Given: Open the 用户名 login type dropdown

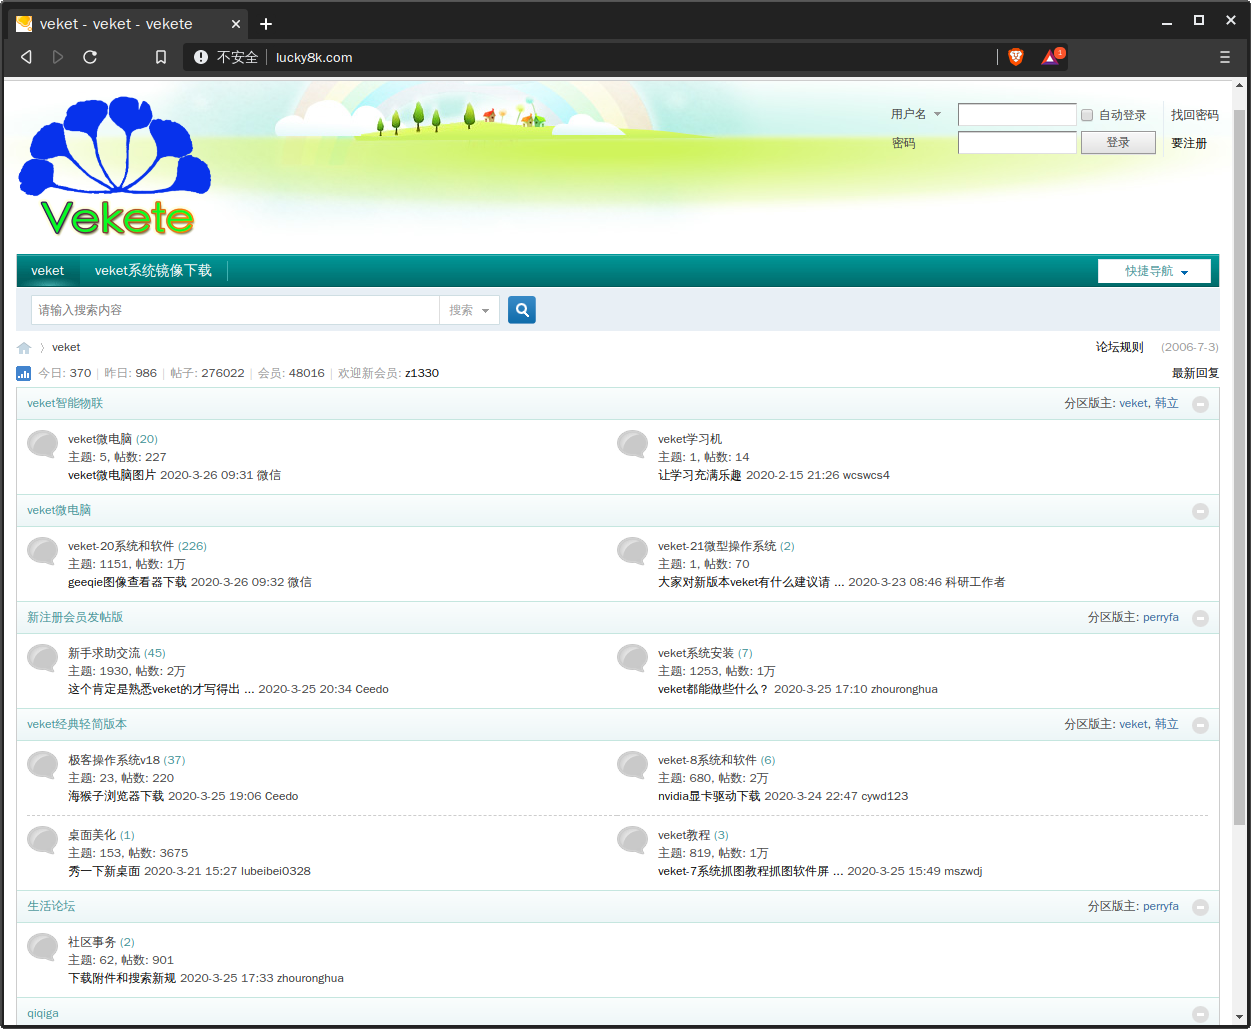Looking at the screenshot, I should 916,114.
